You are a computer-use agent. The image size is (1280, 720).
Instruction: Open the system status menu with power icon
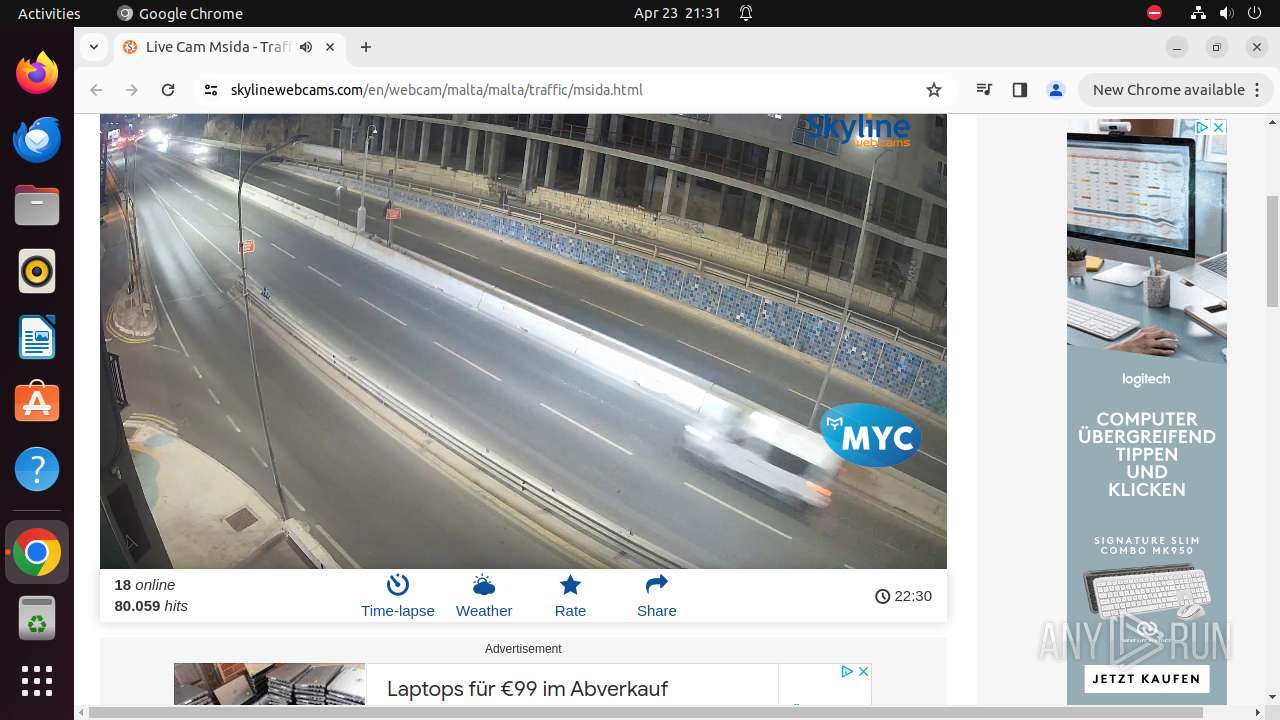pyautogui.click(x=1254, y=13)
